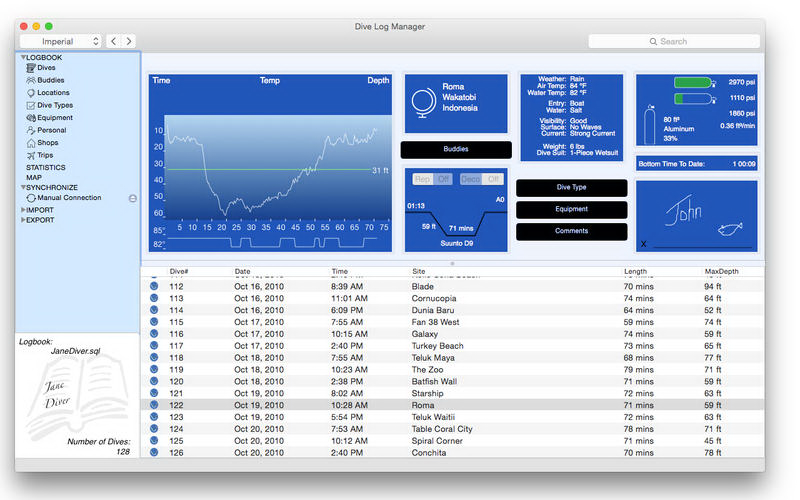Image resolution: width=800 pixels, height=500 pixels.
Task: Click the scuba tank cylinder icon
Action: (649, 124)
